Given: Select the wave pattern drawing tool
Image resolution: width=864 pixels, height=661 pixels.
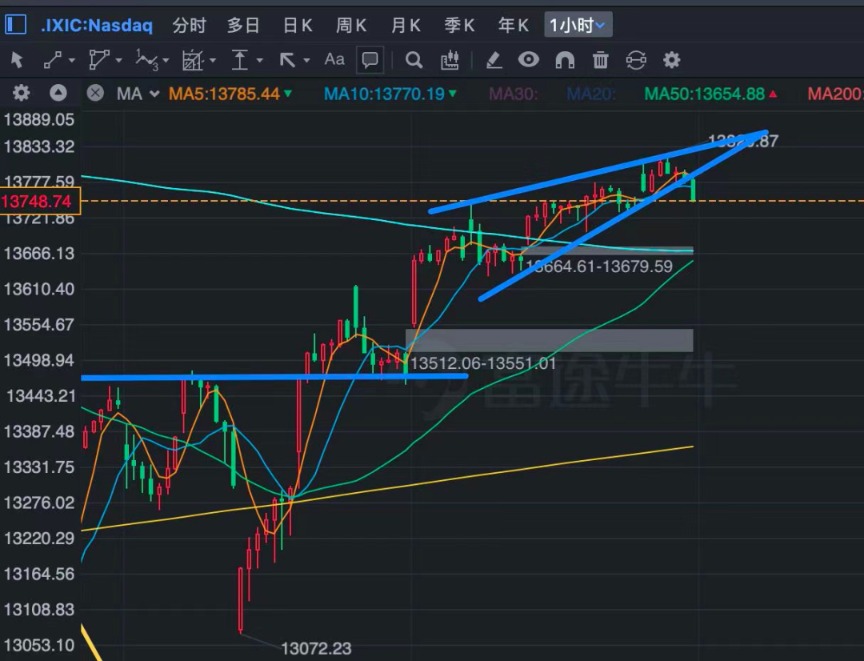Looking at the screenshot, I should point(147,60).
